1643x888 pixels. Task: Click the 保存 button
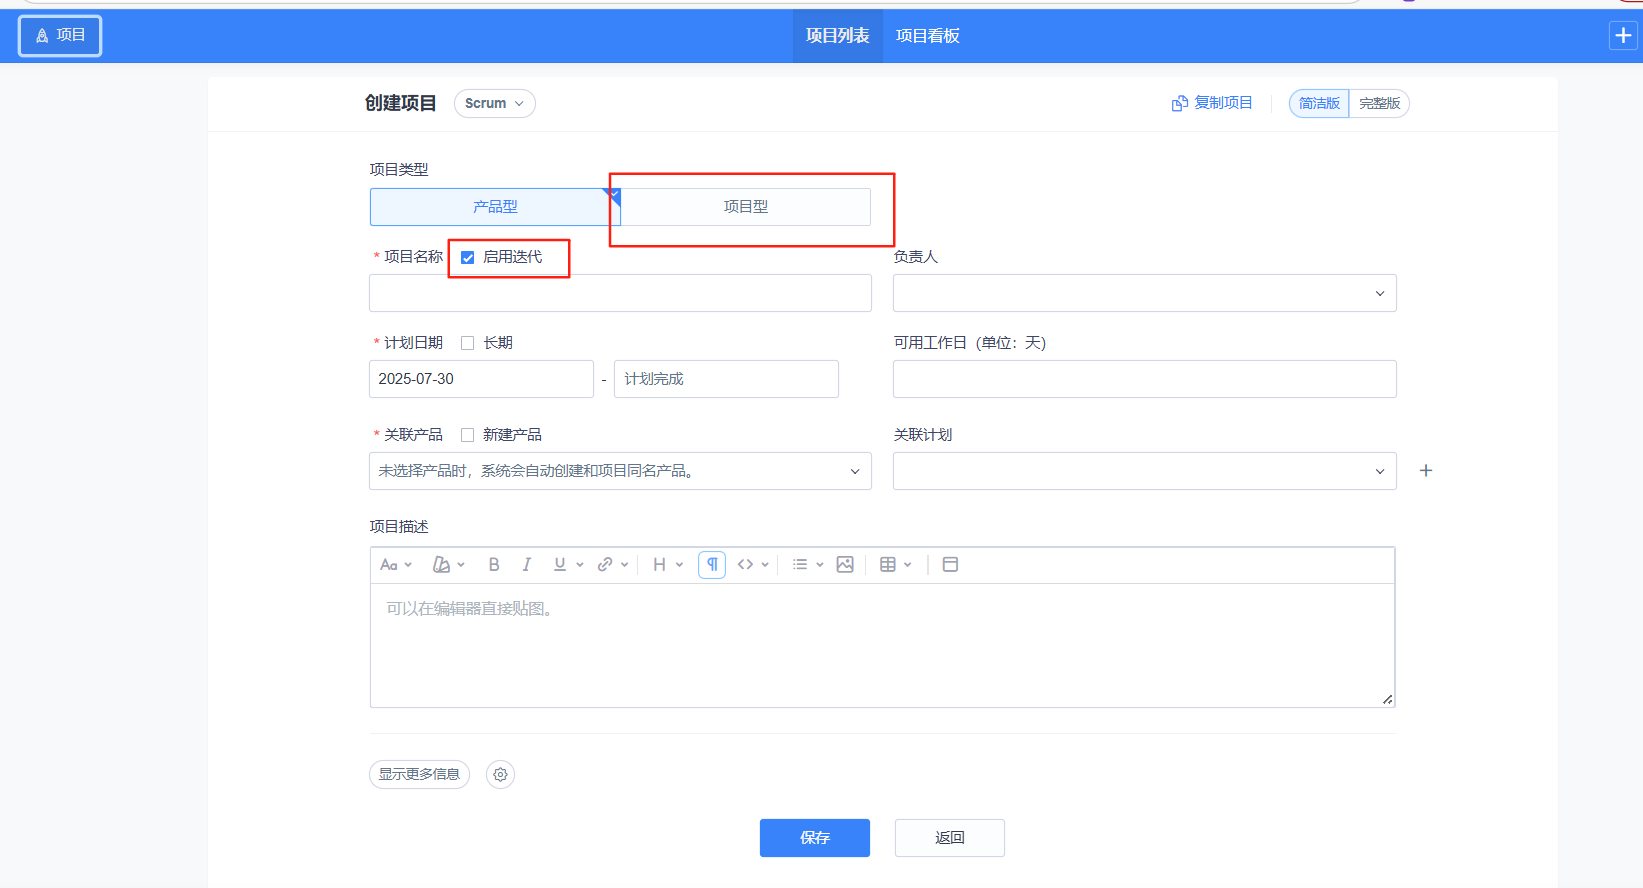815,838
